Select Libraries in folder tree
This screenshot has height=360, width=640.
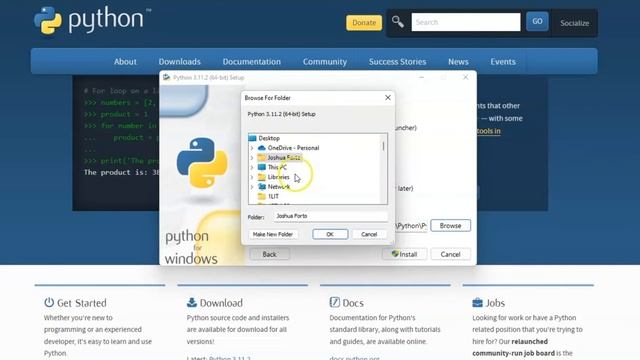278,177
